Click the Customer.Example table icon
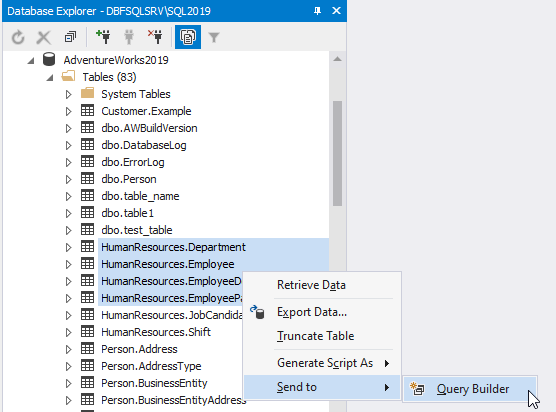This screenshot has width=556, height=412. (87, 111)
